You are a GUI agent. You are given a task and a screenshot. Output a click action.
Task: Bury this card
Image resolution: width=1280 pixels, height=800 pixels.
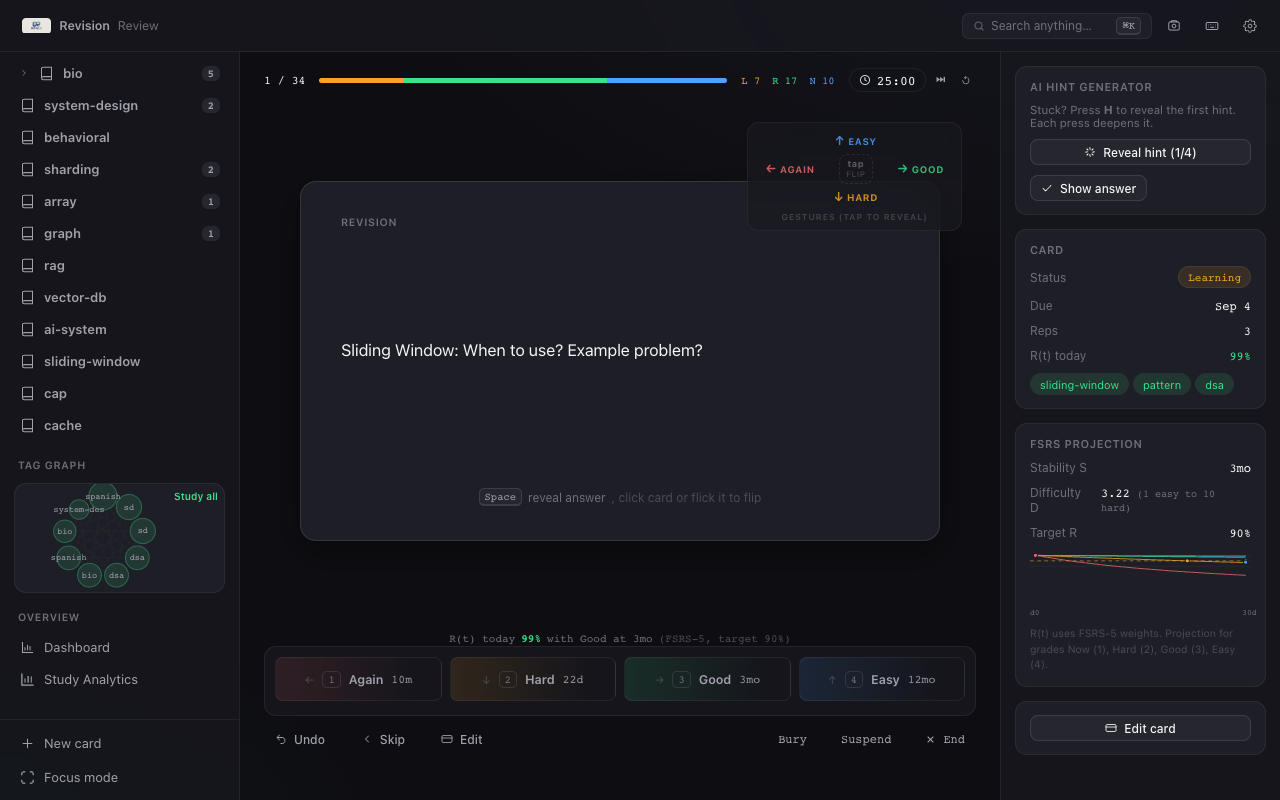[792, 739]
